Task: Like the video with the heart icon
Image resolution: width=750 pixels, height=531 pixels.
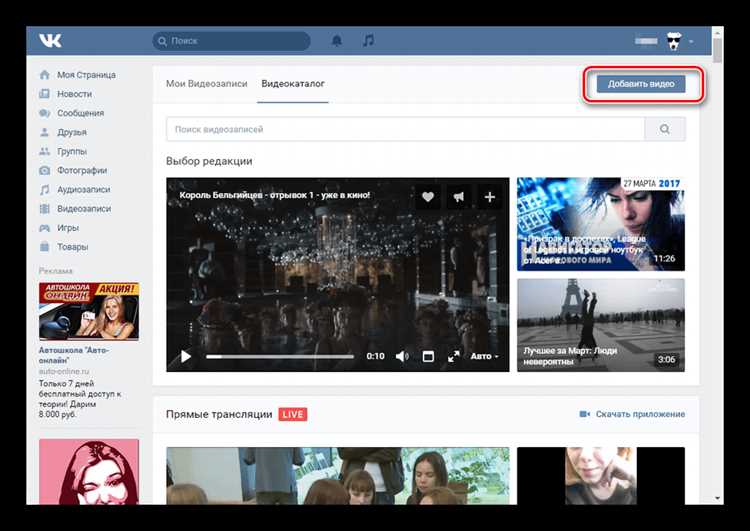Action: coord(428,197)
